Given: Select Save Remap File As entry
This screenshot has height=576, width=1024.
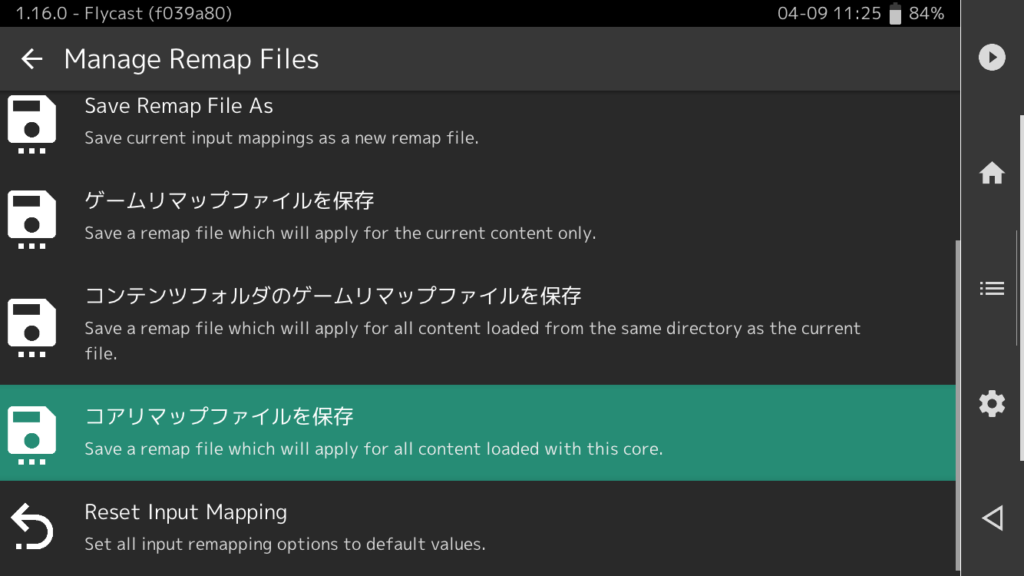Looking at the screenshot, I should pyautogui.click(x=477, y=122).
